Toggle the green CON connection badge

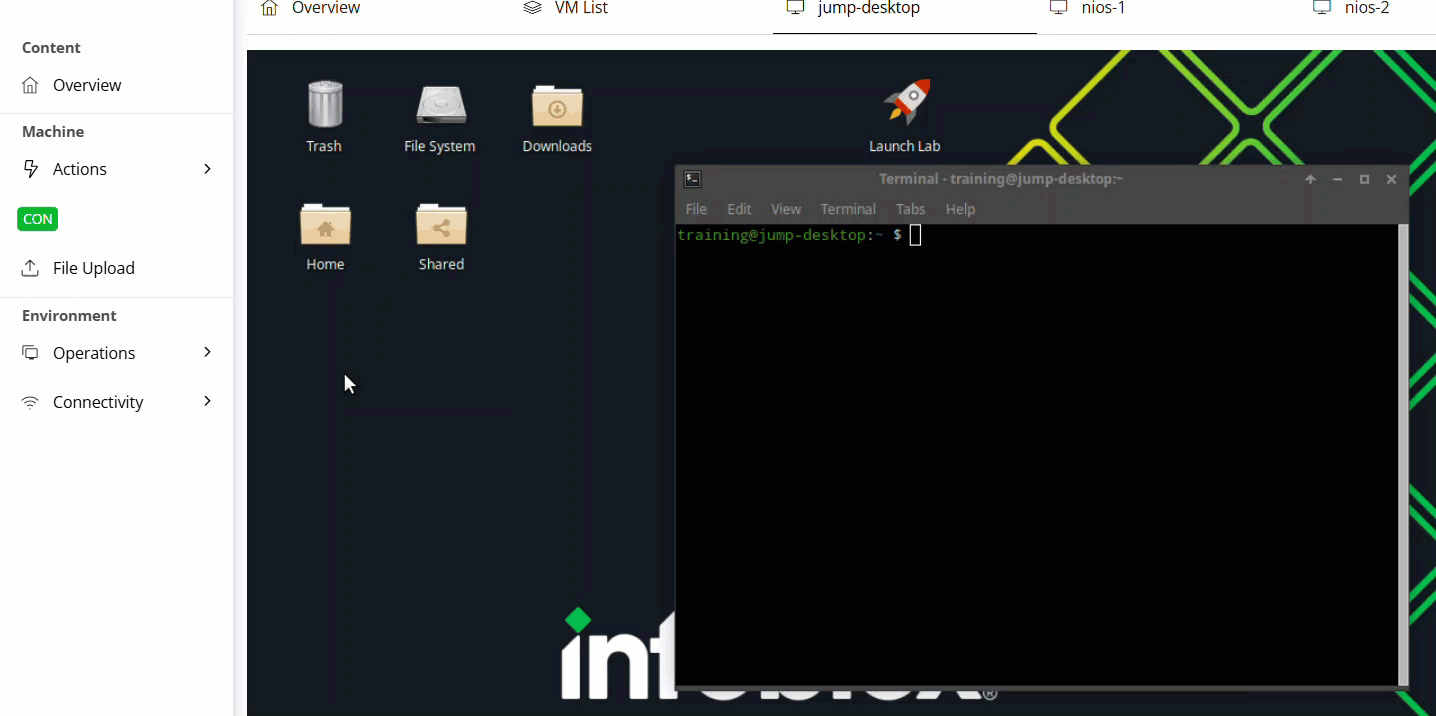click(x=38, y=219)
